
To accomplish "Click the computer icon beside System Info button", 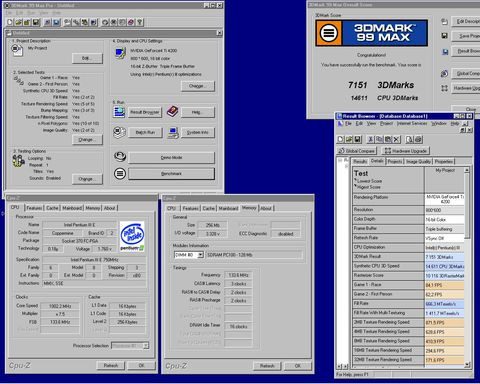I will point(173,133).
